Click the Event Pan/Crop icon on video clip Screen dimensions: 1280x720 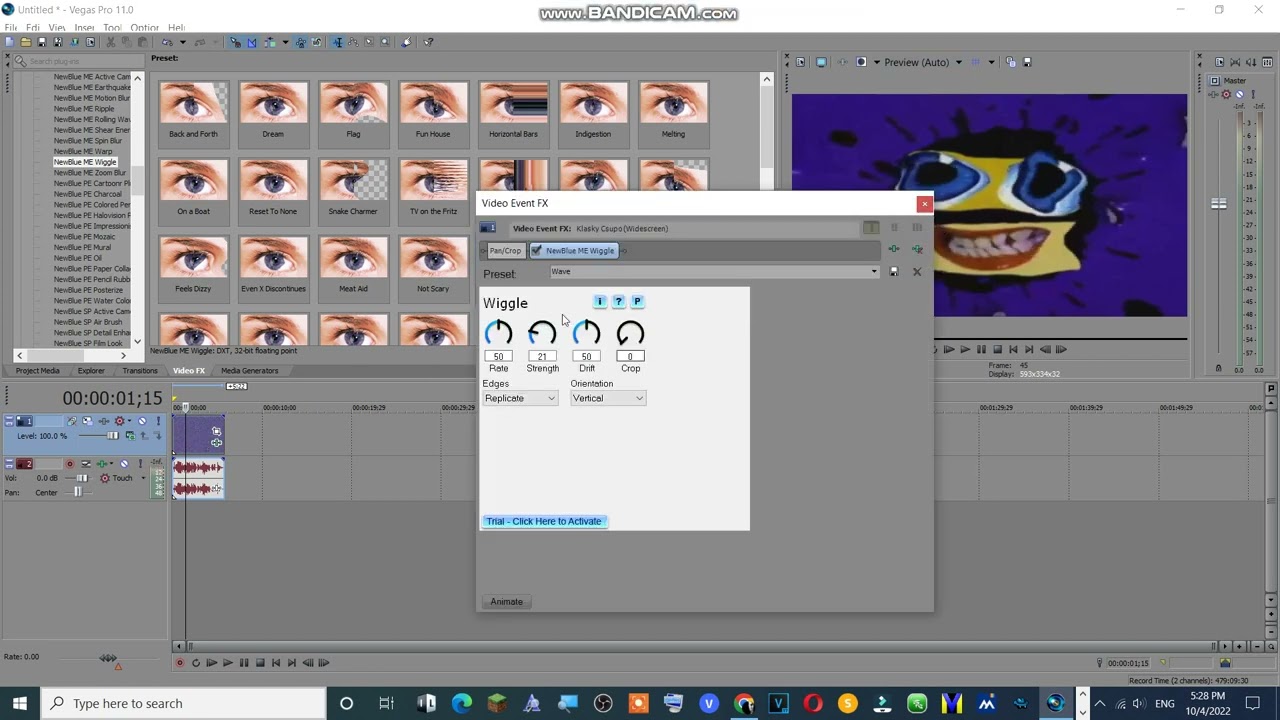tap(217, 431)
